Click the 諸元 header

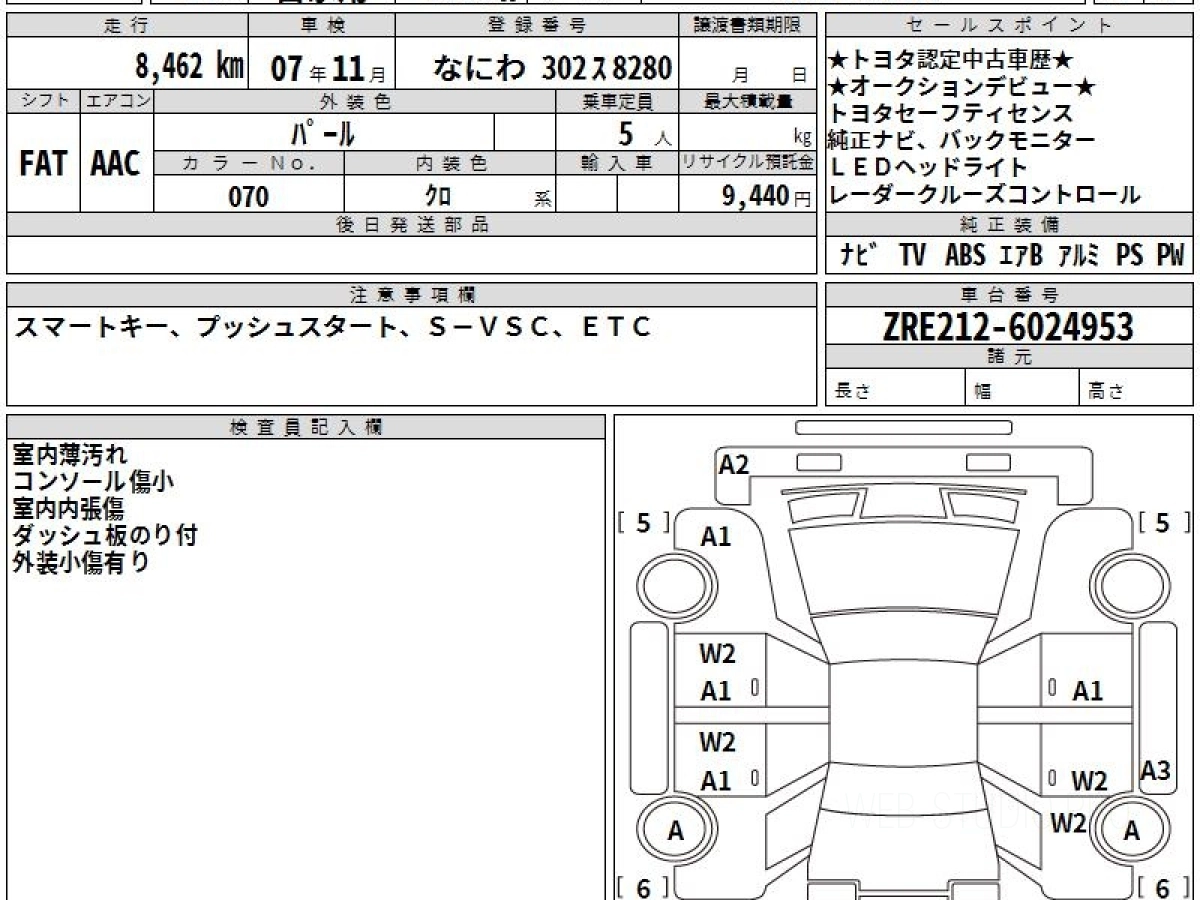(x=1008, y=357)
